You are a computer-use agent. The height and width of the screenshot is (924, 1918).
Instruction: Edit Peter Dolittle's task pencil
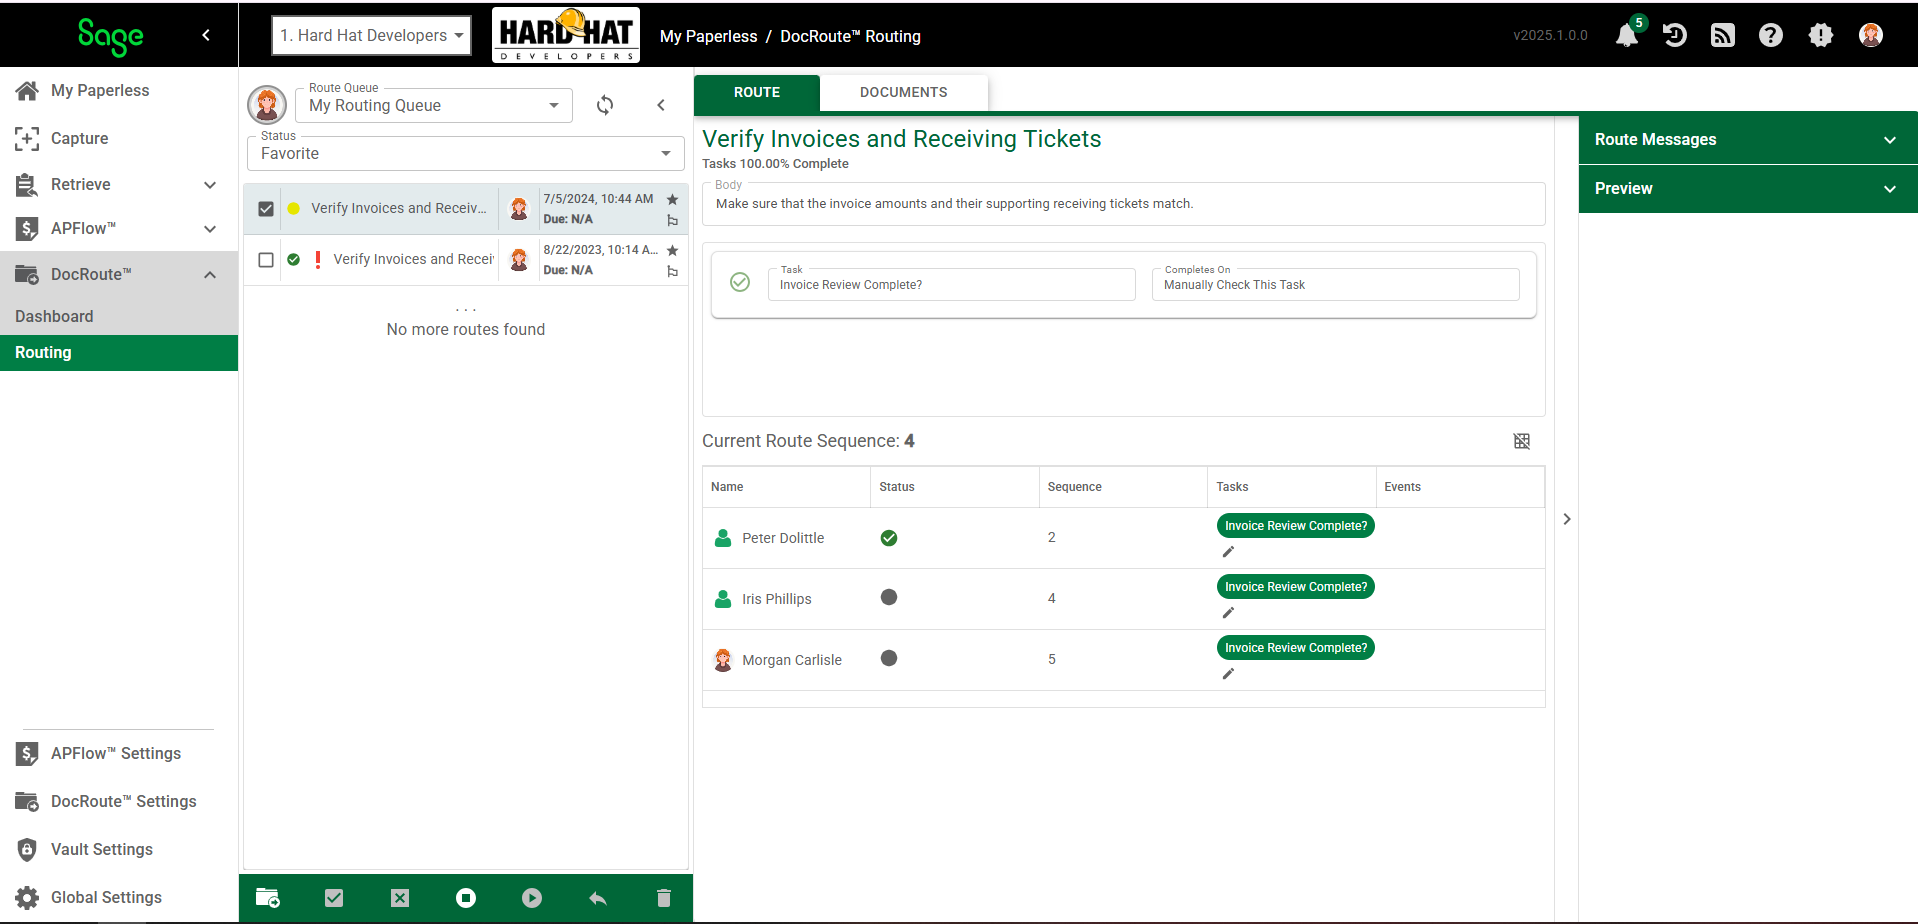point(1228,552)
